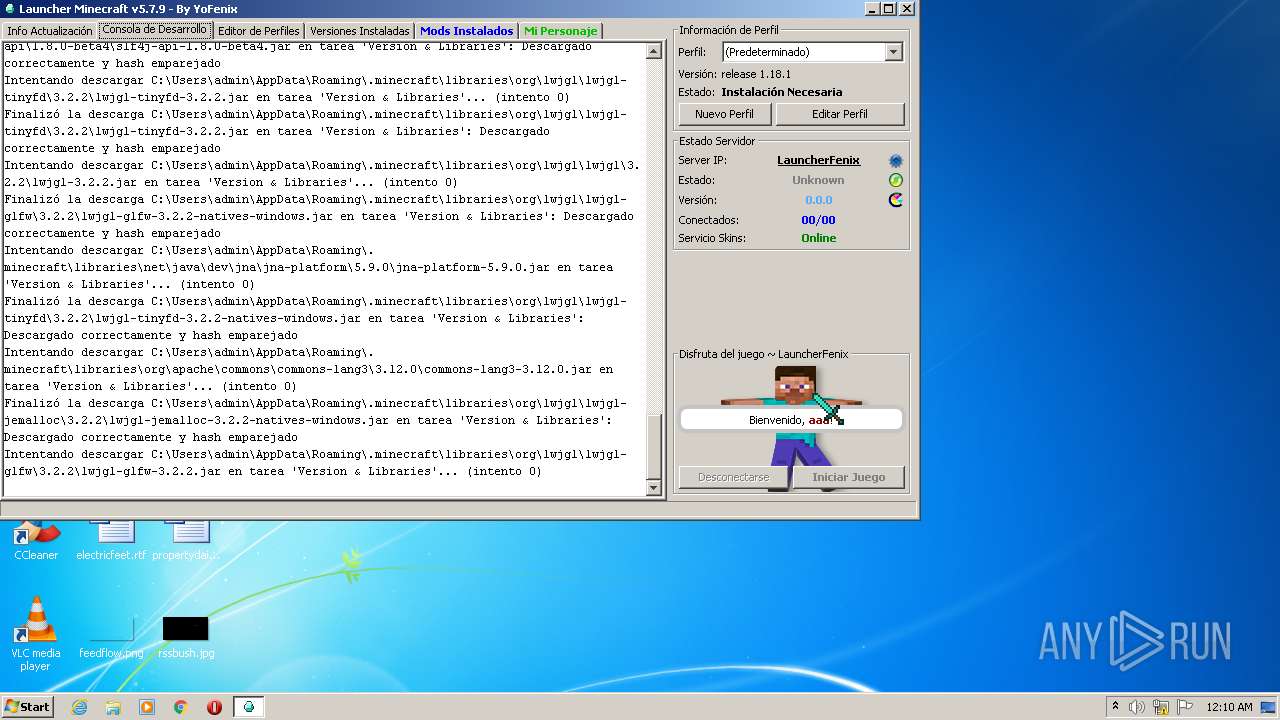This screenshot has width=1280, height=720.
Task: Open the Mods Instalados tab
Action: [x=467, y=31]
